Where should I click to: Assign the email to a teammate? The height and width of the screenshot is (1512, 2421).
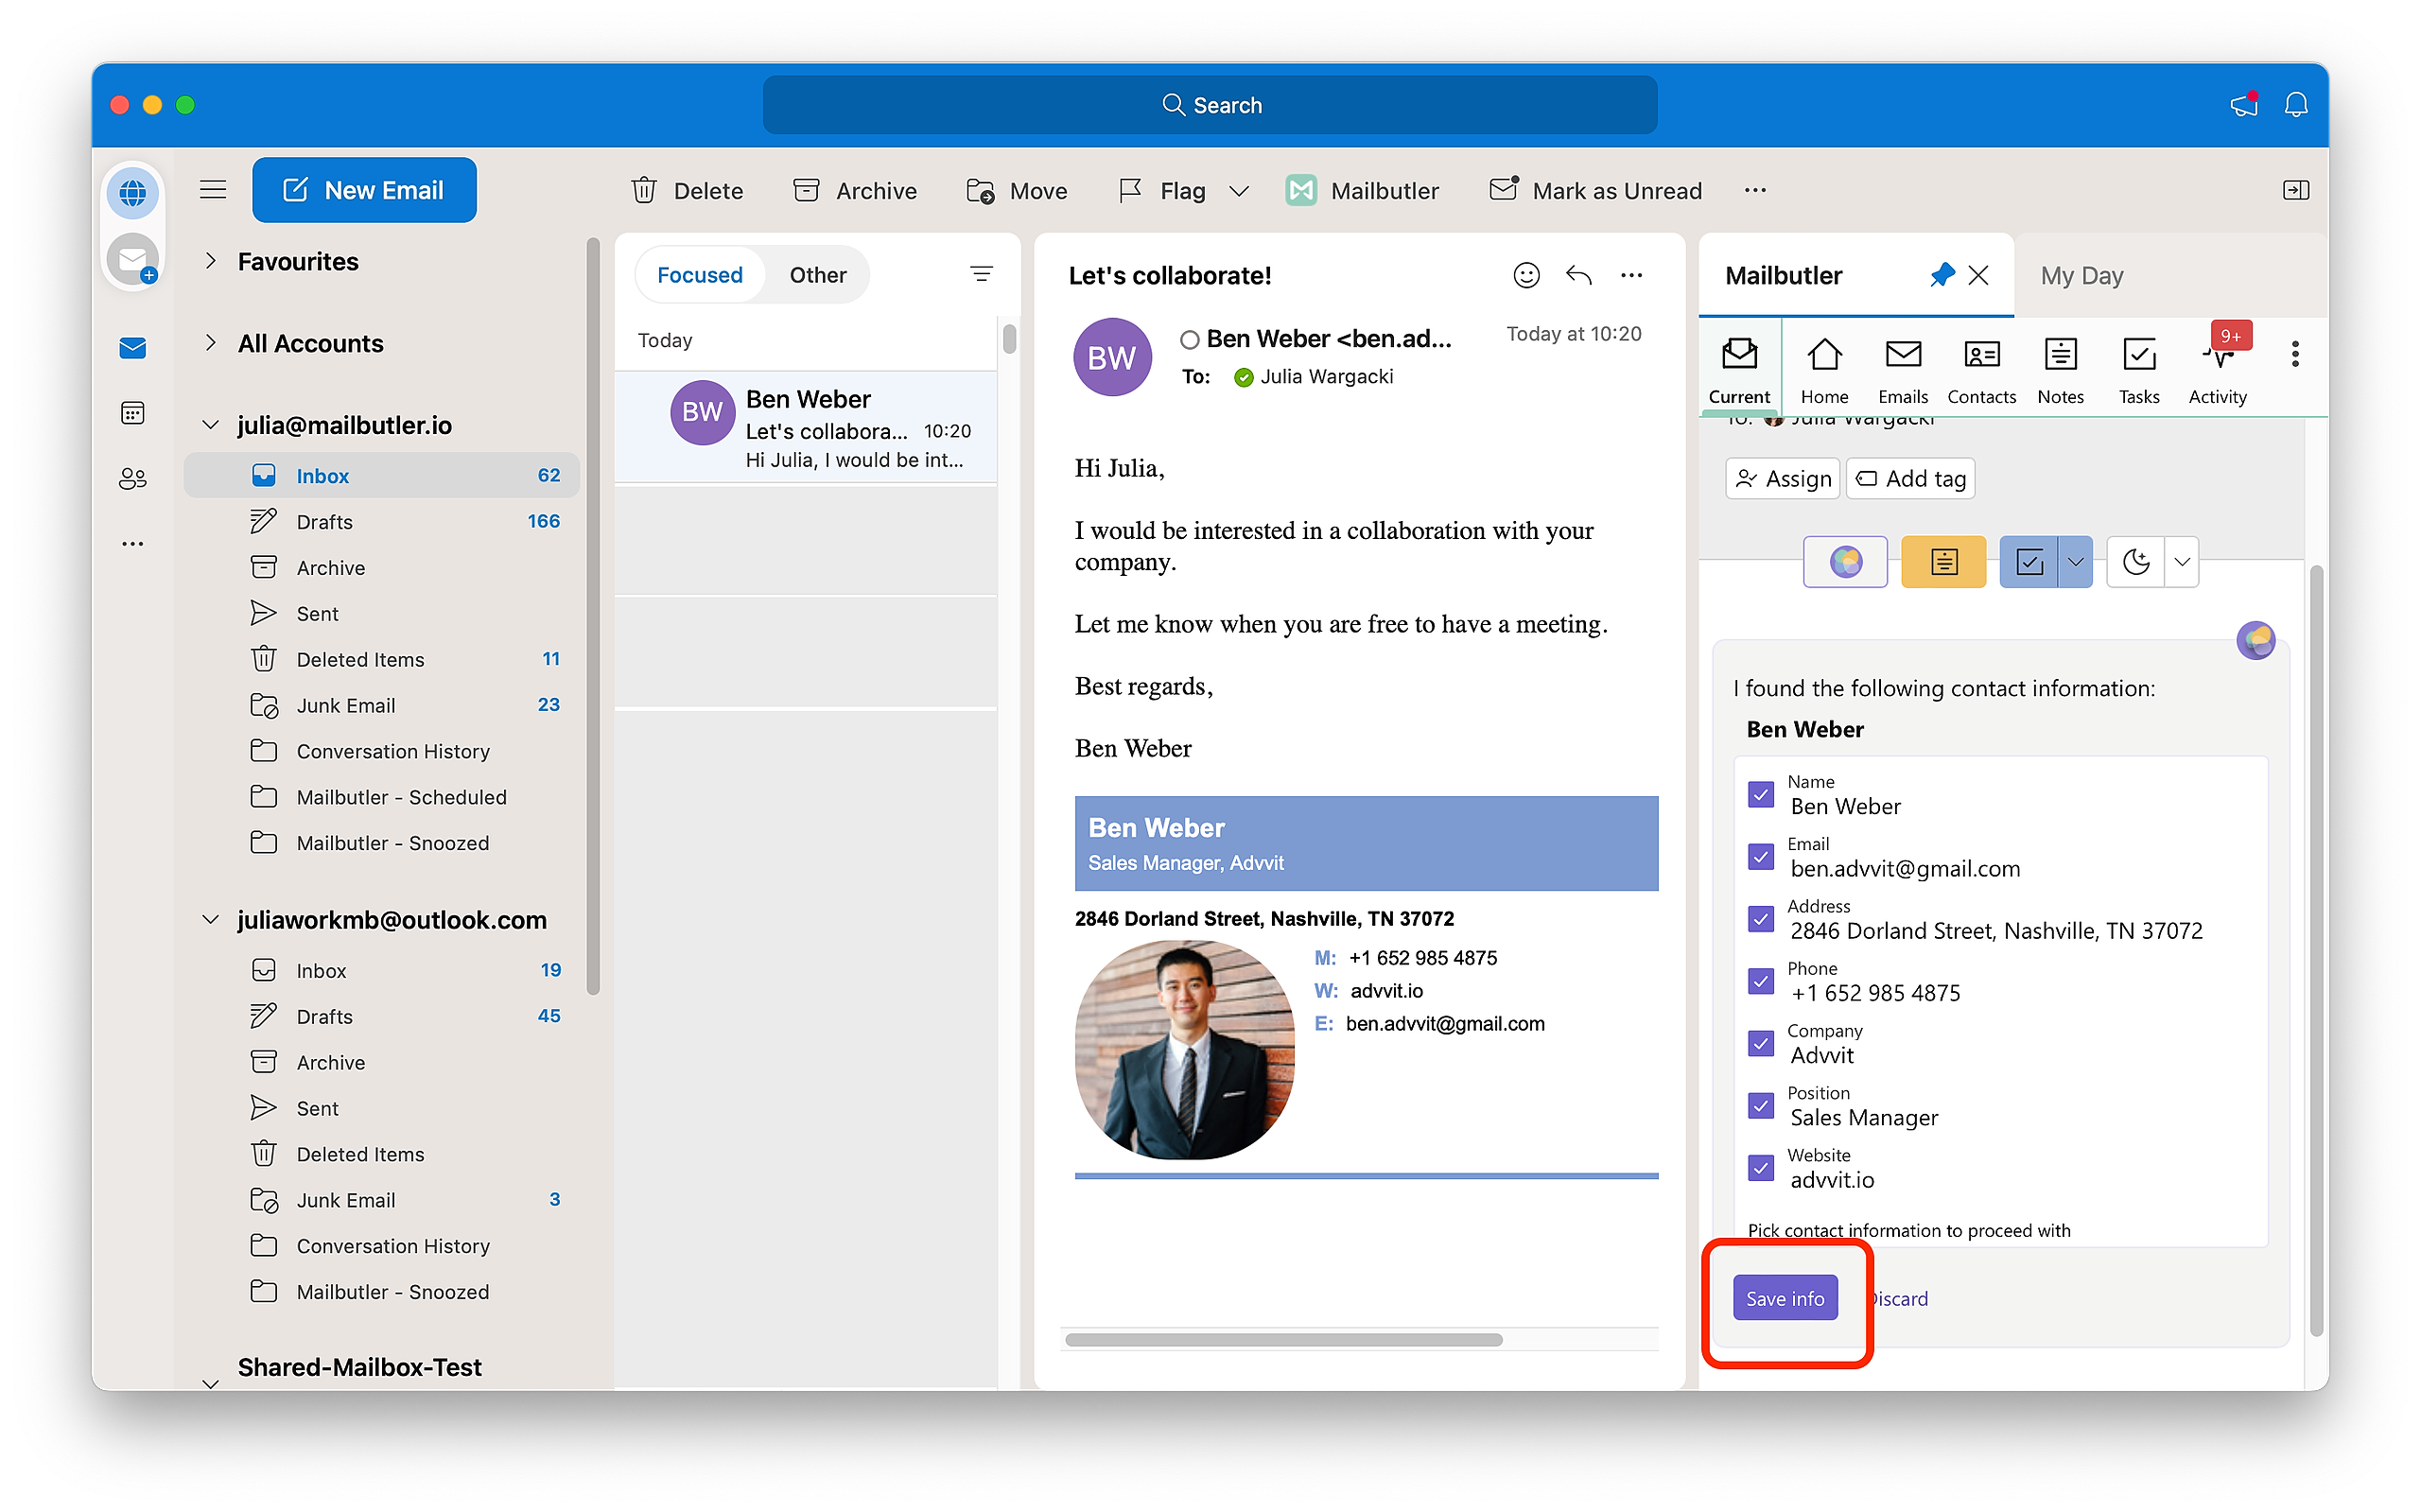tap(1783, 478)
